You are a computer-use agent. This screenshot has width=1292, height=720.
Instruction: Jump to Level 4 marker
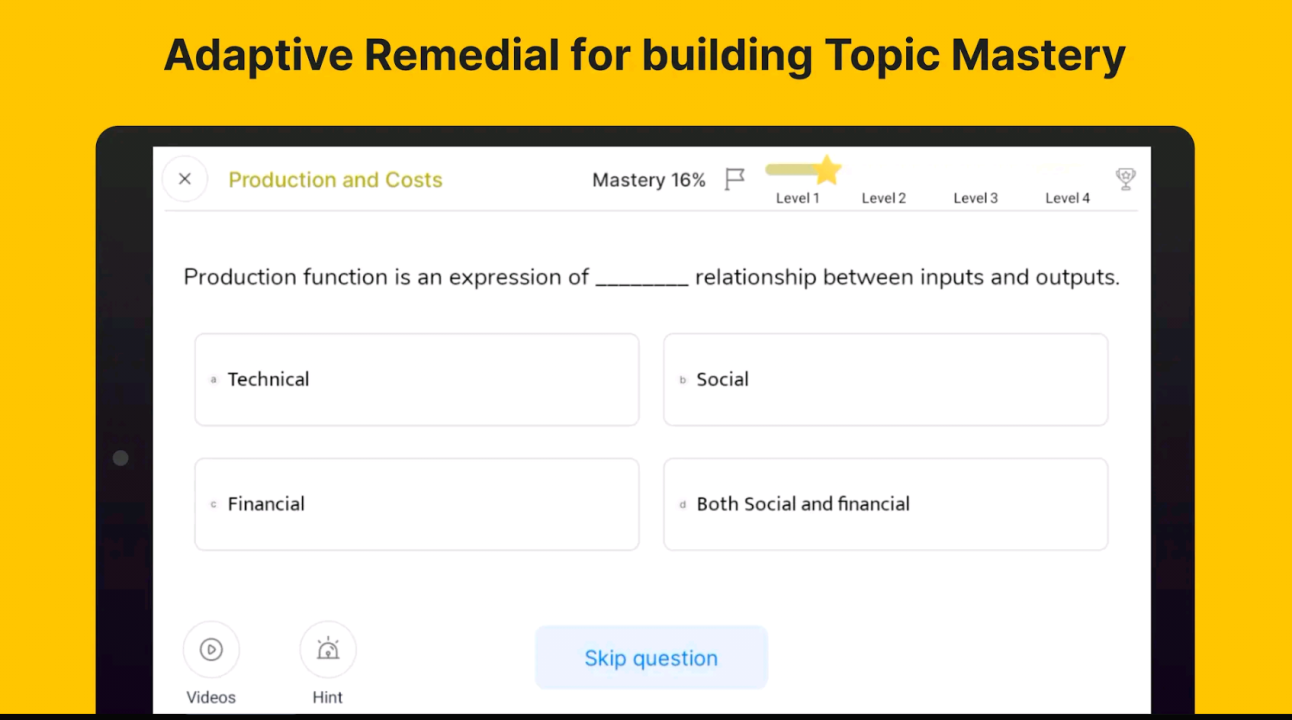coord(1068,198)
